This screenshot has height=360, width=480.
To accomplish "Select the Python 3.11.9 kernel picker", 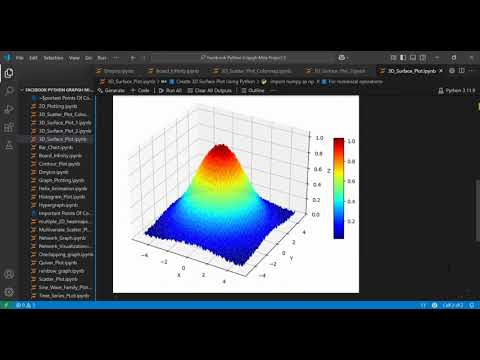I will pyautogui.click(x=456, y=90).
